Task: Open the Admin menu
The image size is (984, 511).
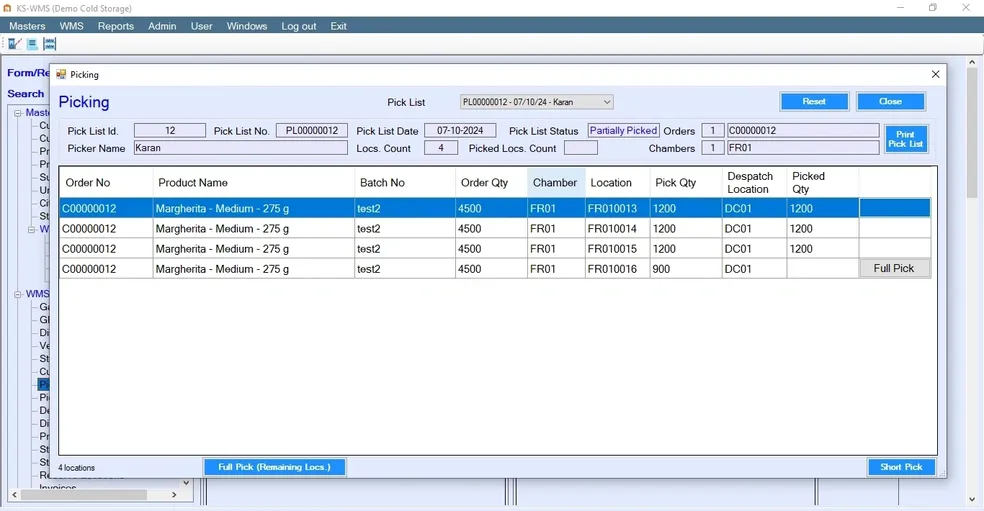Action: click(x=162, y=26)
